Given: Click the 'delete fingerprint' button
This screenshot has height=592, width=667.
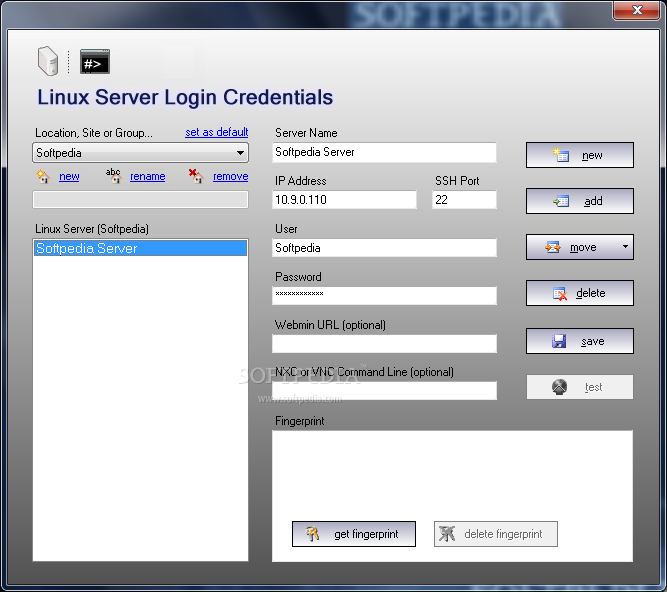Looking at the screenshot, I should (496, 534).
